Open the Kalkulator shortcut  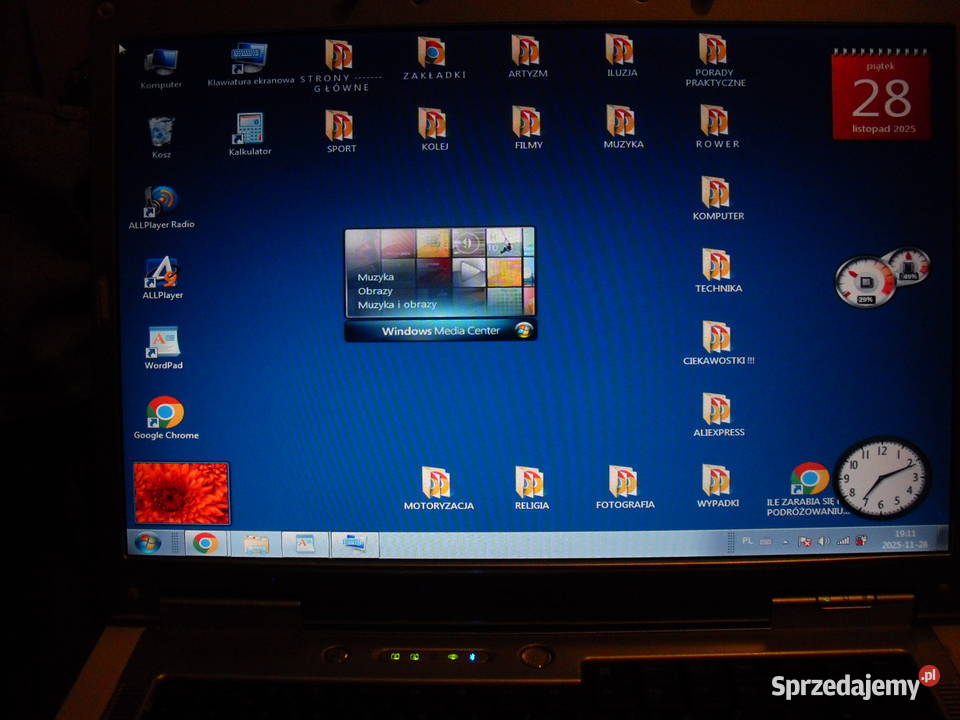click(x=249, y=130)
